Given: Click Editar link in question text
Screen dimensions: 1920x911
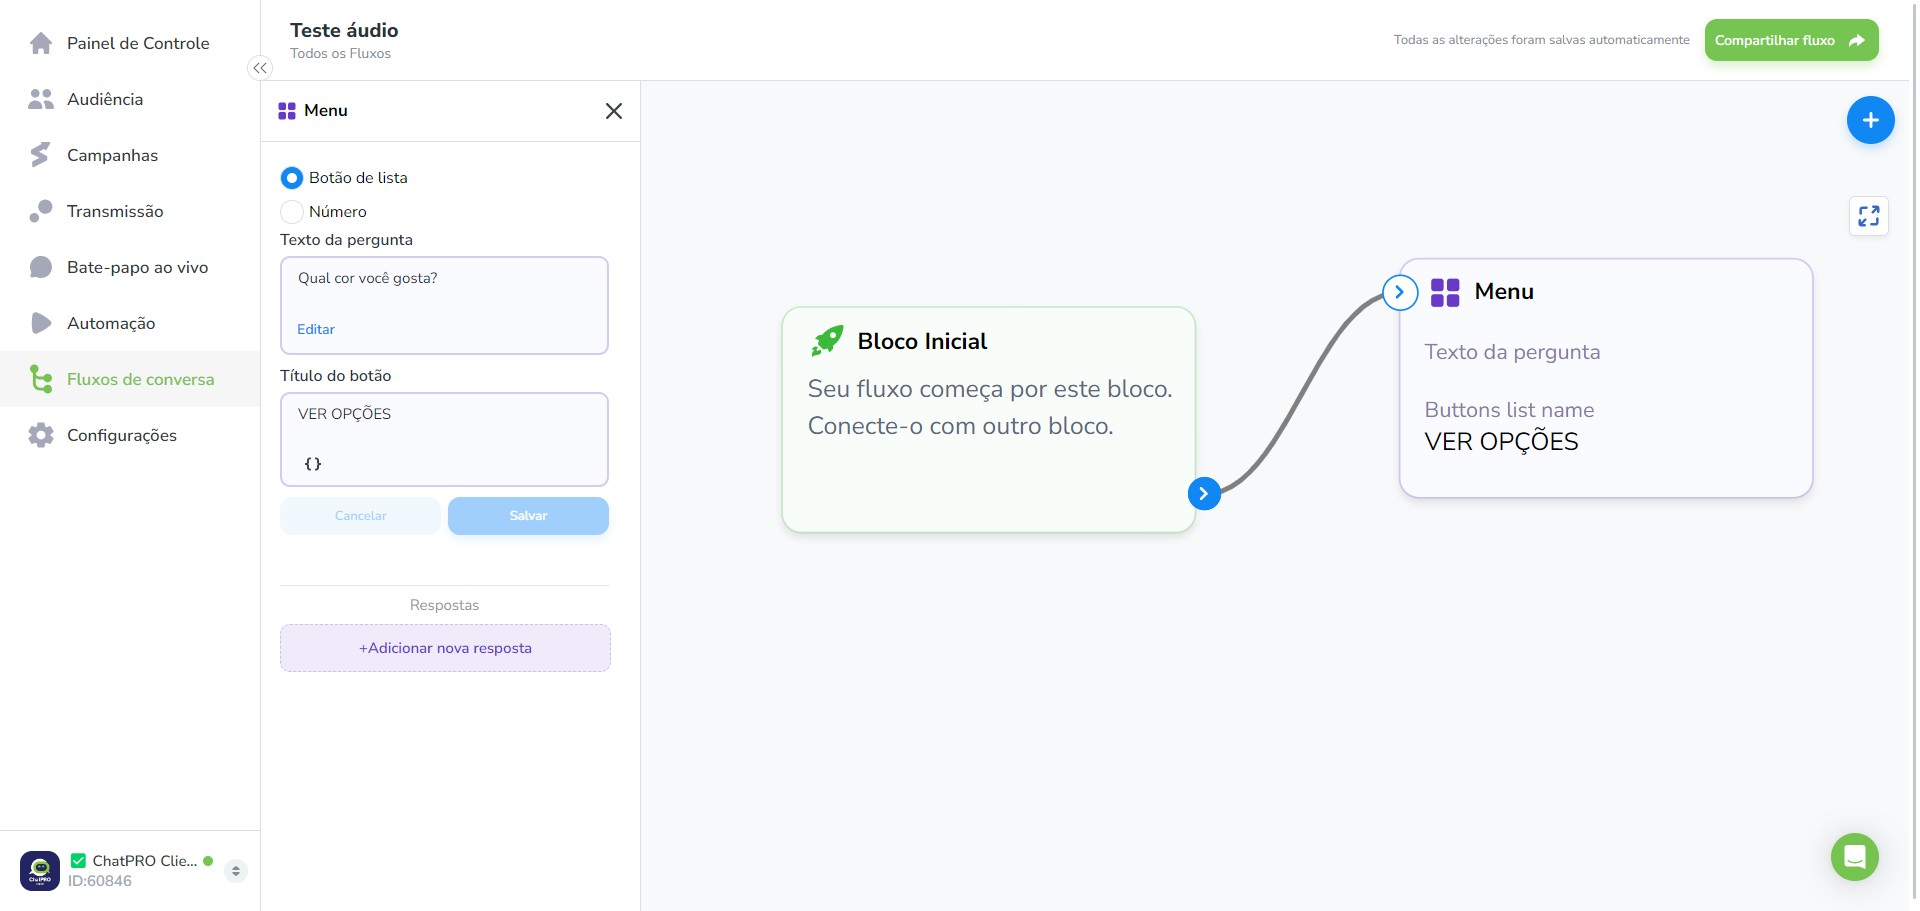Looking at the screenshot, I should pos(316,329).
